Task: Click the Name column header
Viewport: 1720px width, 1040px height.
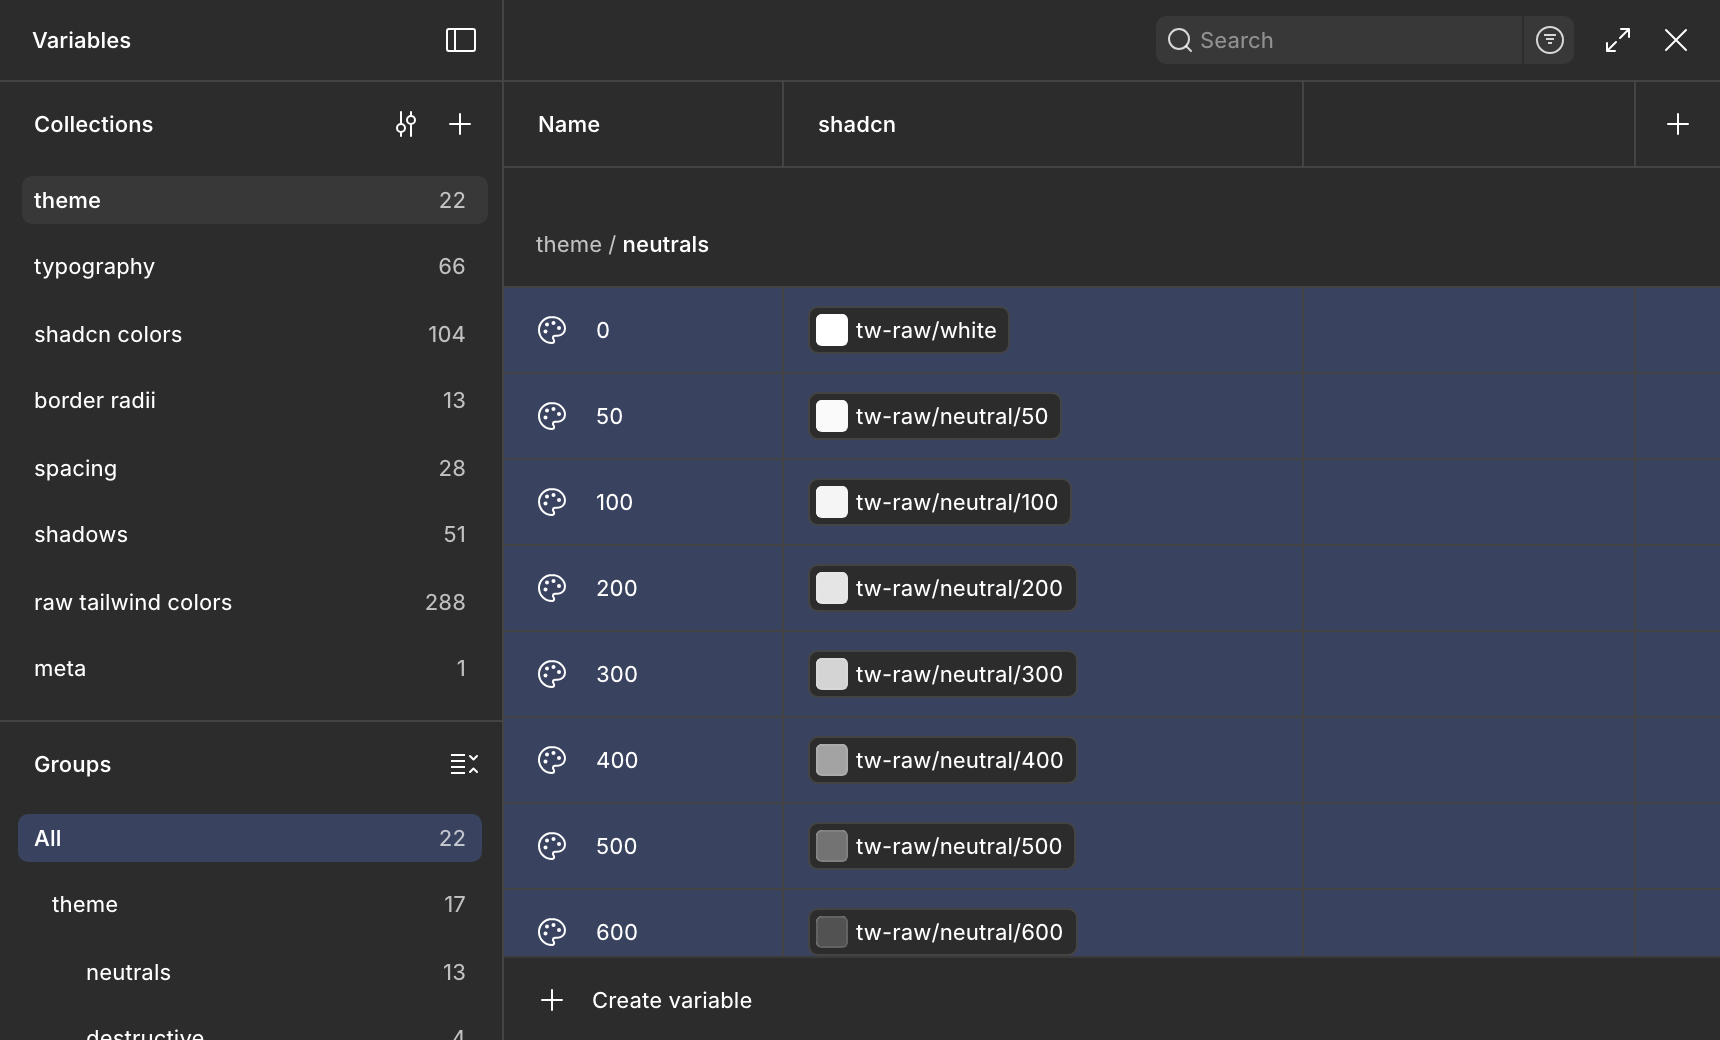Action: (x=643, y=124)
